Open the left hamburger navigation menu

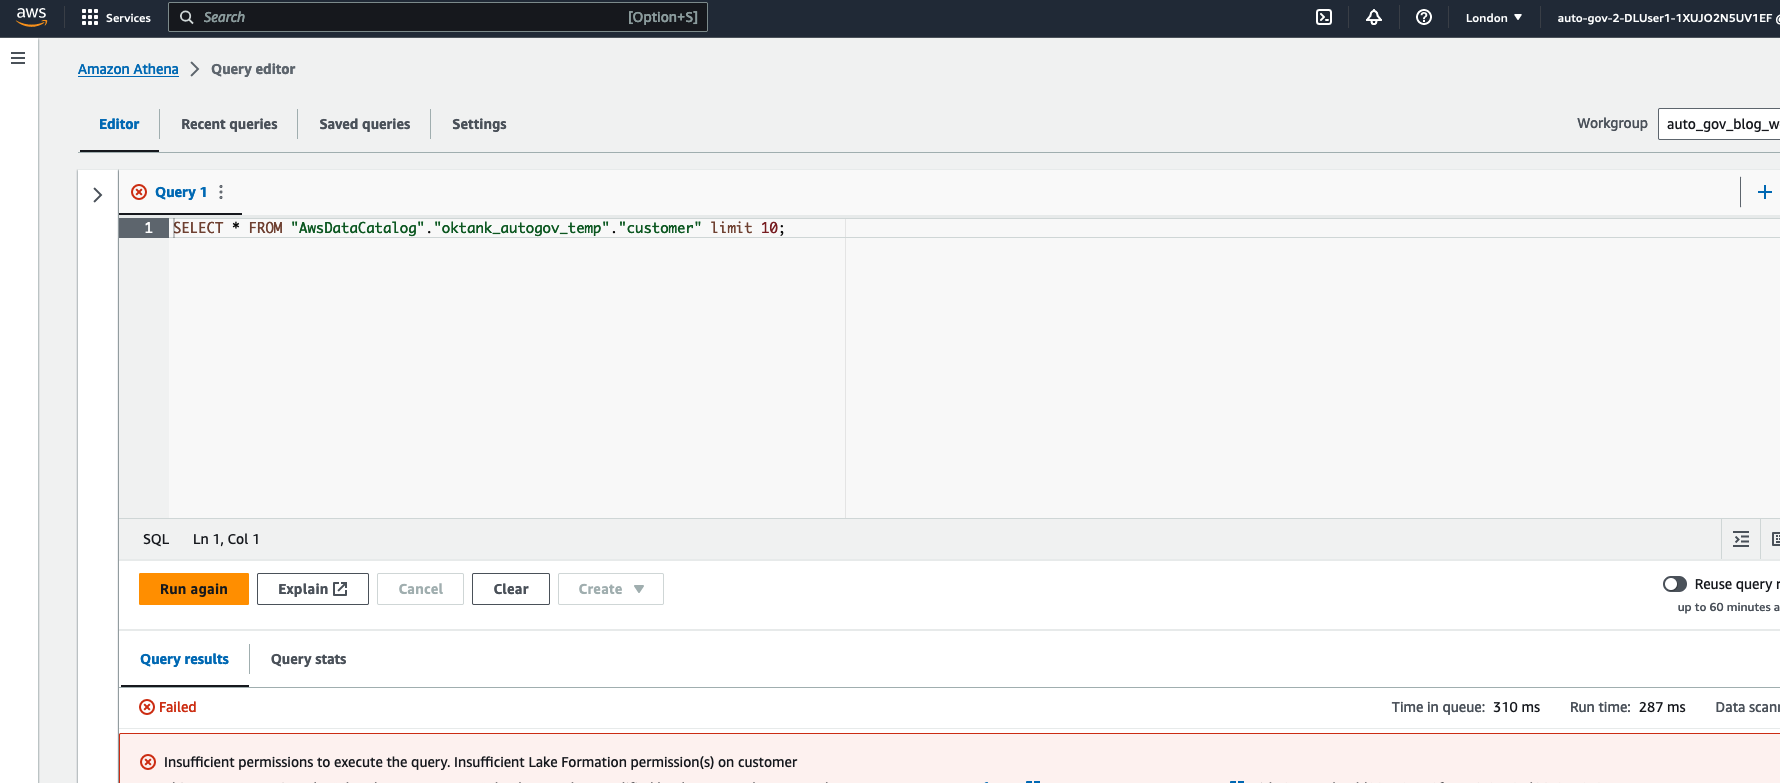coord(18,58)
